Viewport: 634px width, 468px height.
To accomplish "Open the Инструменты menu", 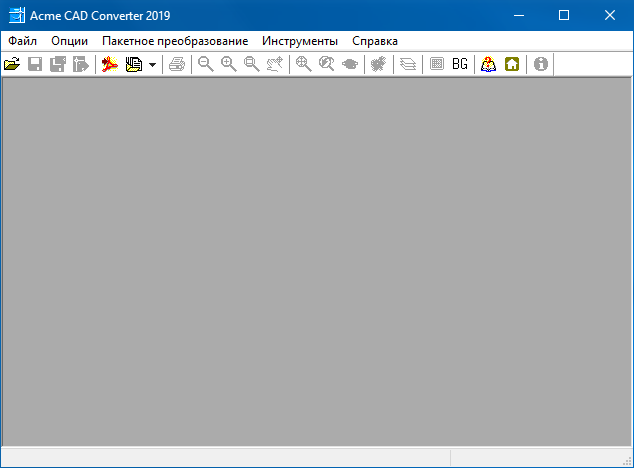I will pos(300,41).
